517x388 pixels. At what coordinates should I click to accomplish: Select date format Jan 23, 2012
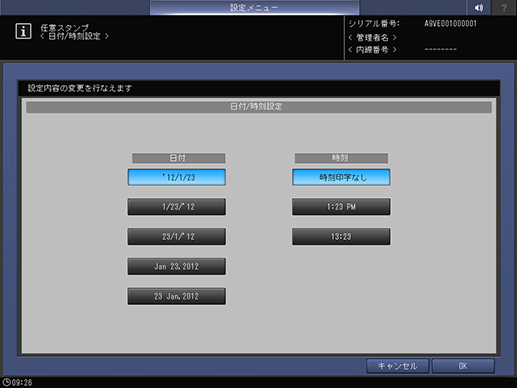(x=177, y=266)
